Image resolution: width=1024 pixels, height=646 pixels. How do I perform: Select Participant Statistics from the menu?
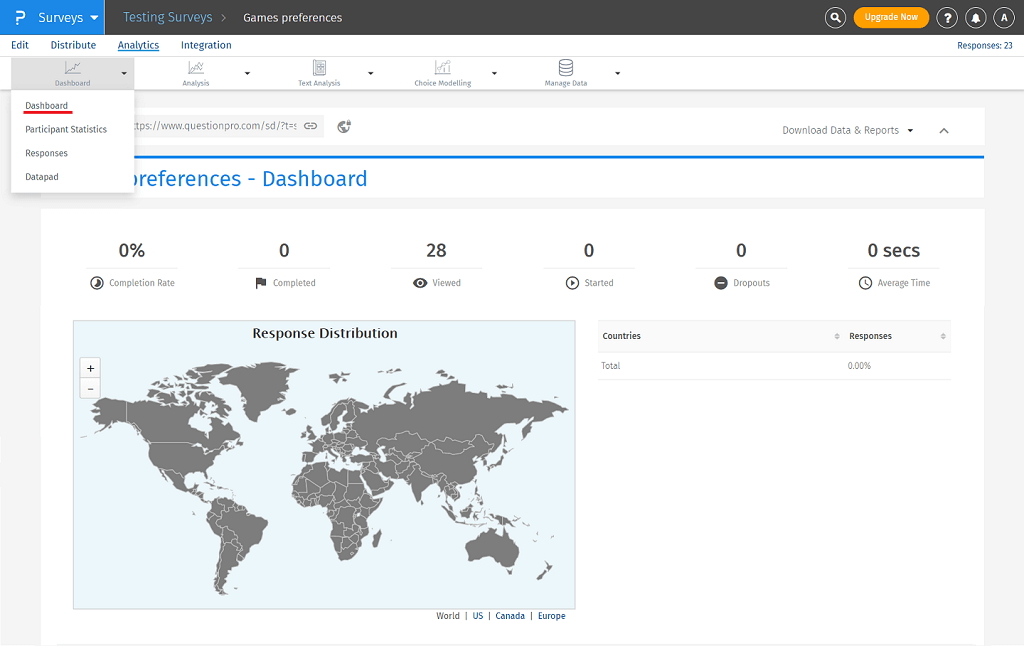tap(66, 129)
